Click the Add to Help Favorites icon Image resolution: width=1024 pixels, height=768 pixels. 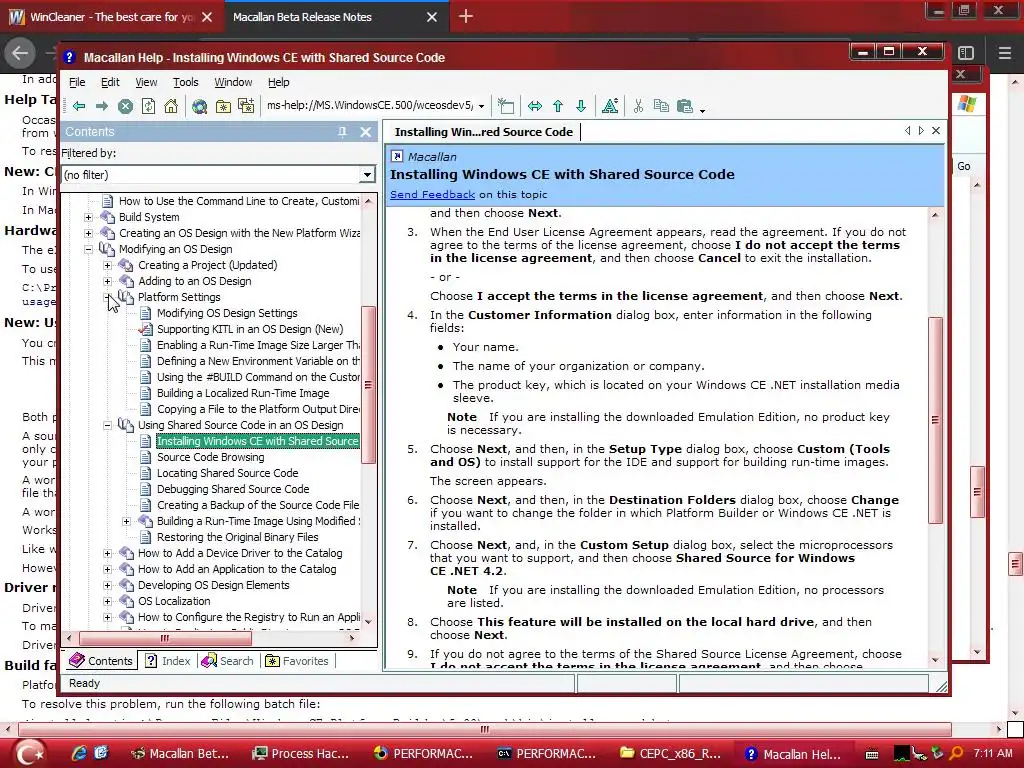[x=246, y=106]
